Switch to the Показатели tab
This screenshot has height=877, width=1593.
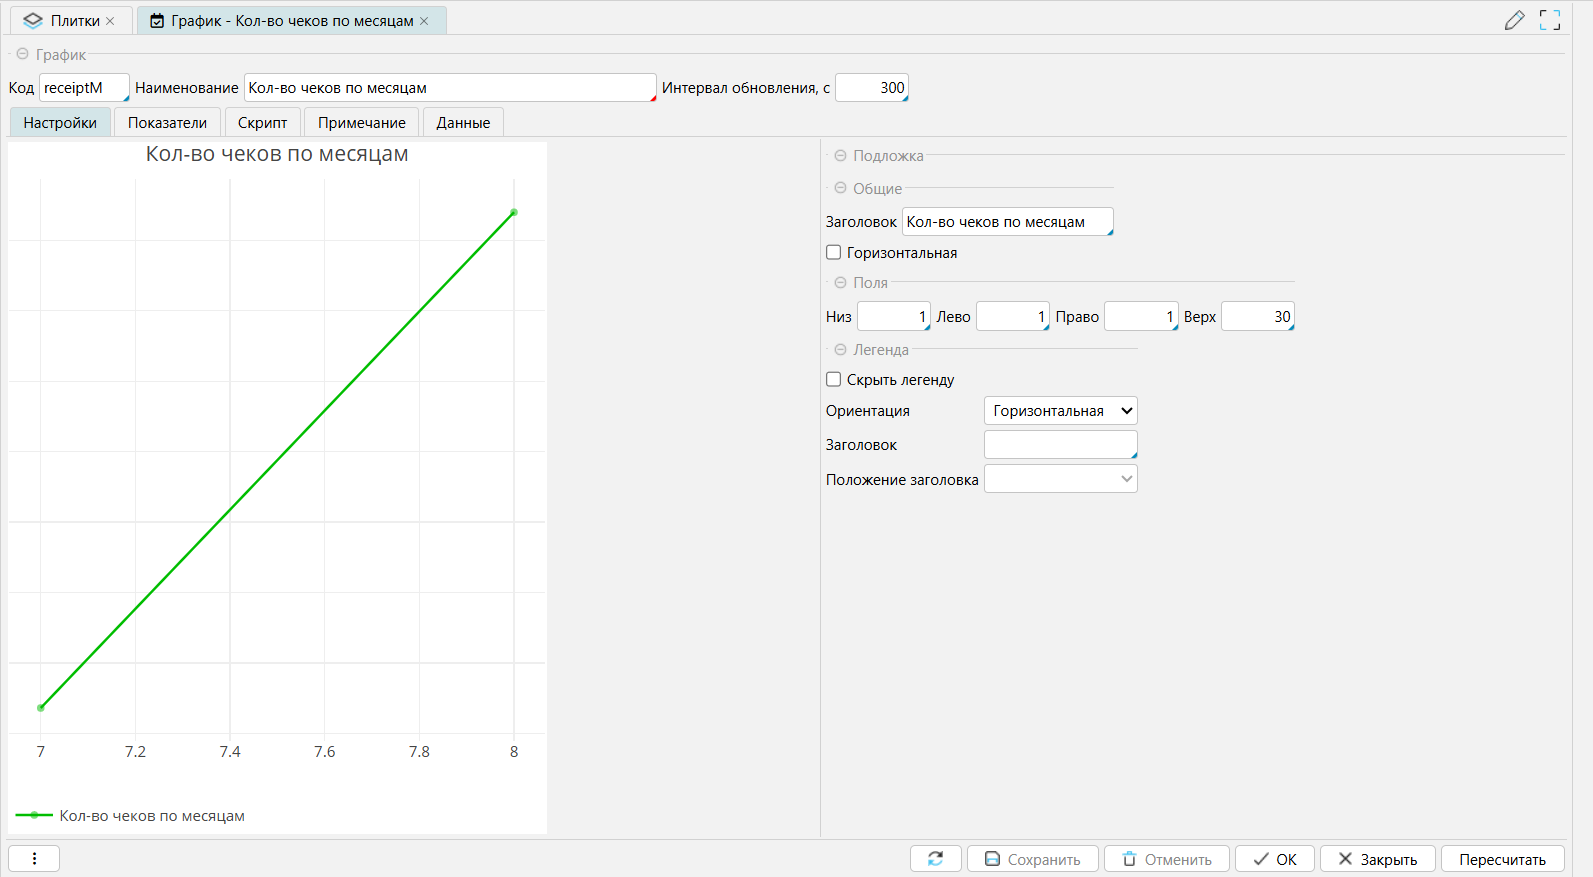pyautogui.click(x=167, y=123)
